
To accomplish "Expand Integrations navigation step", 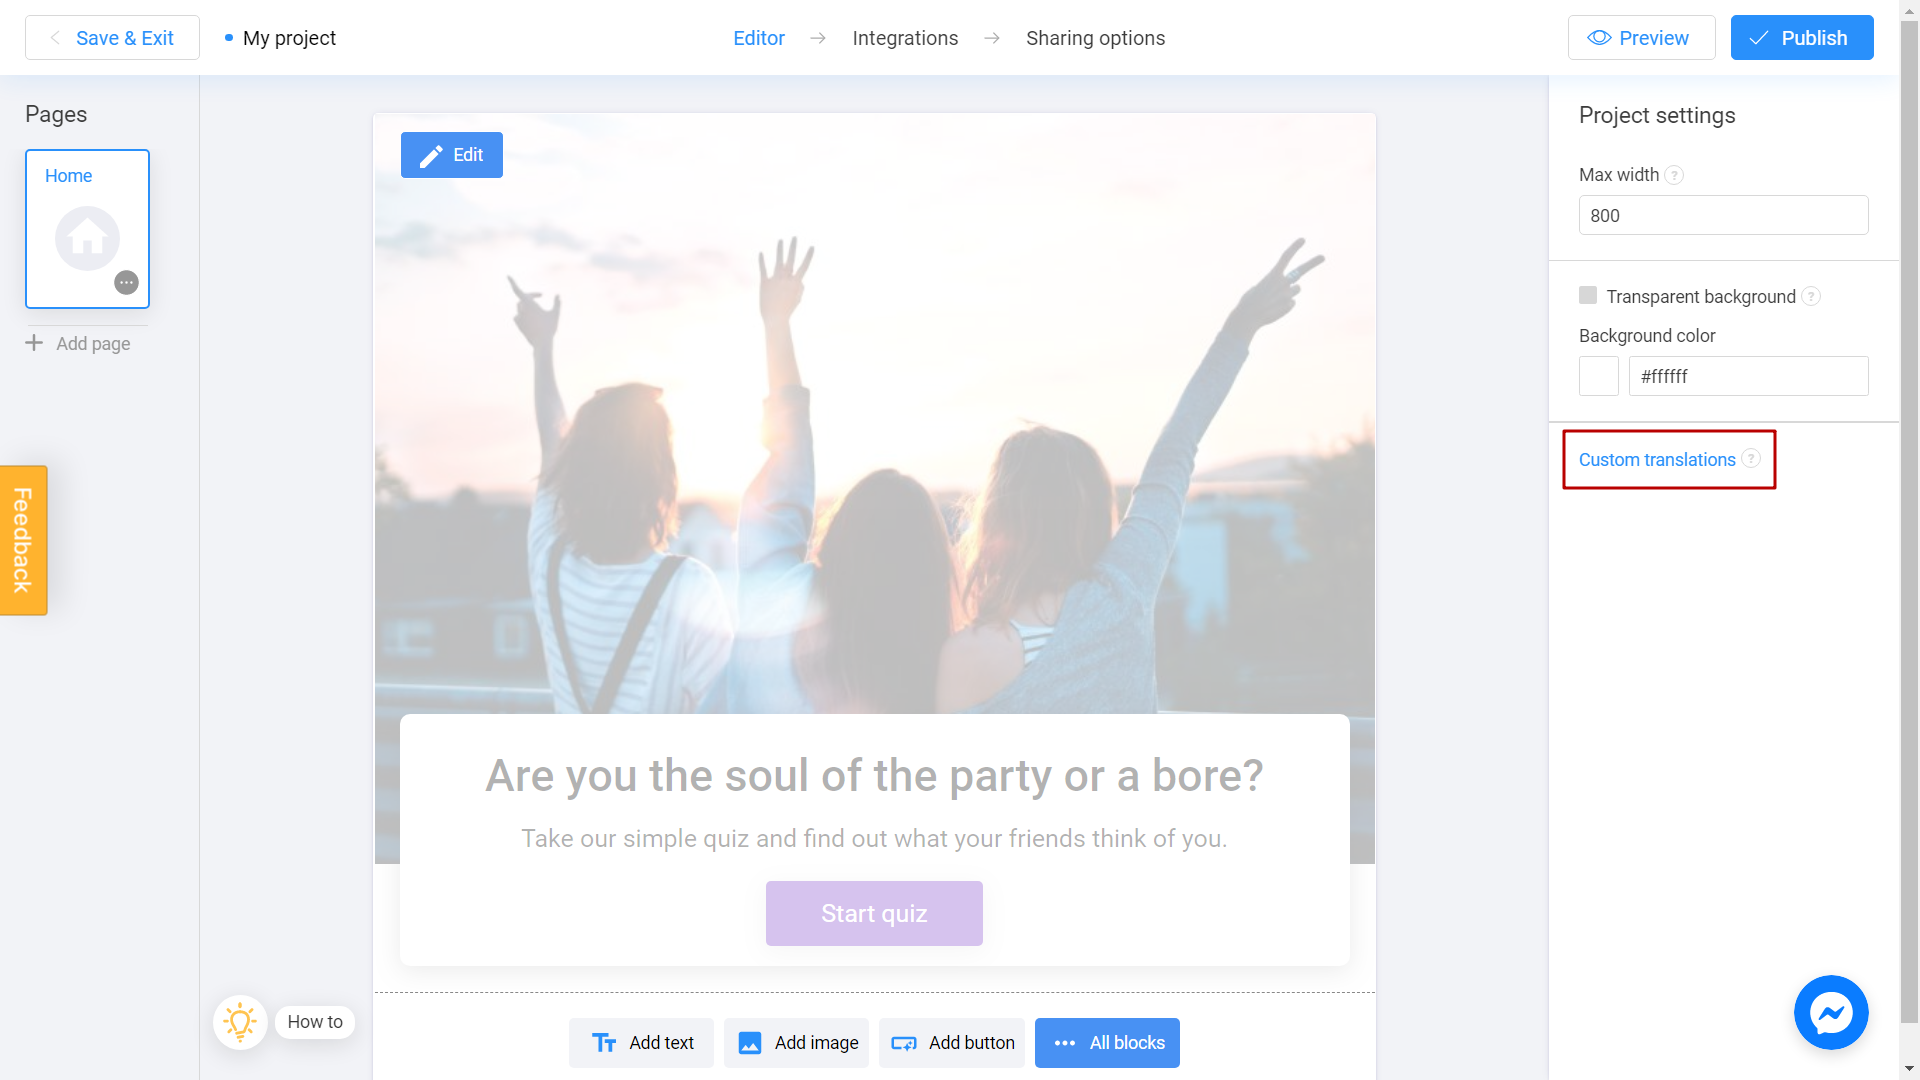I will pos(906,37).
